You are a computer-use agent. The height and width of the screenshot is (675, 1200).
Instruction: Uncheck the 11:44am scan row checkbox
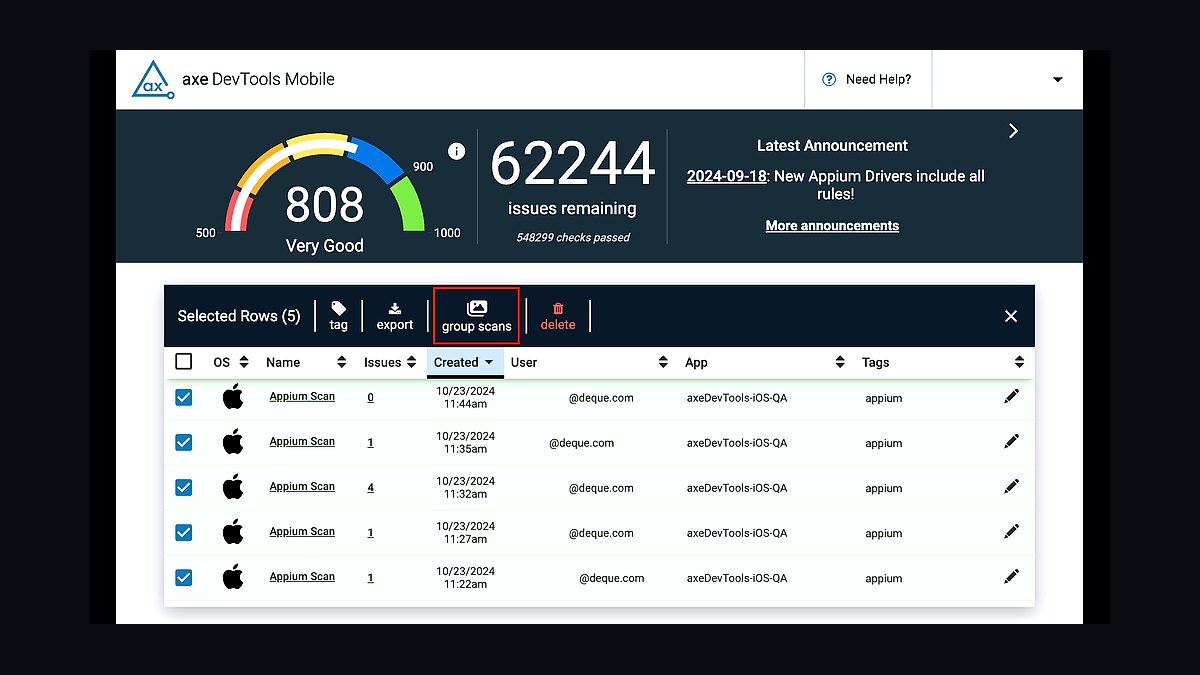(x=184, y=397)
